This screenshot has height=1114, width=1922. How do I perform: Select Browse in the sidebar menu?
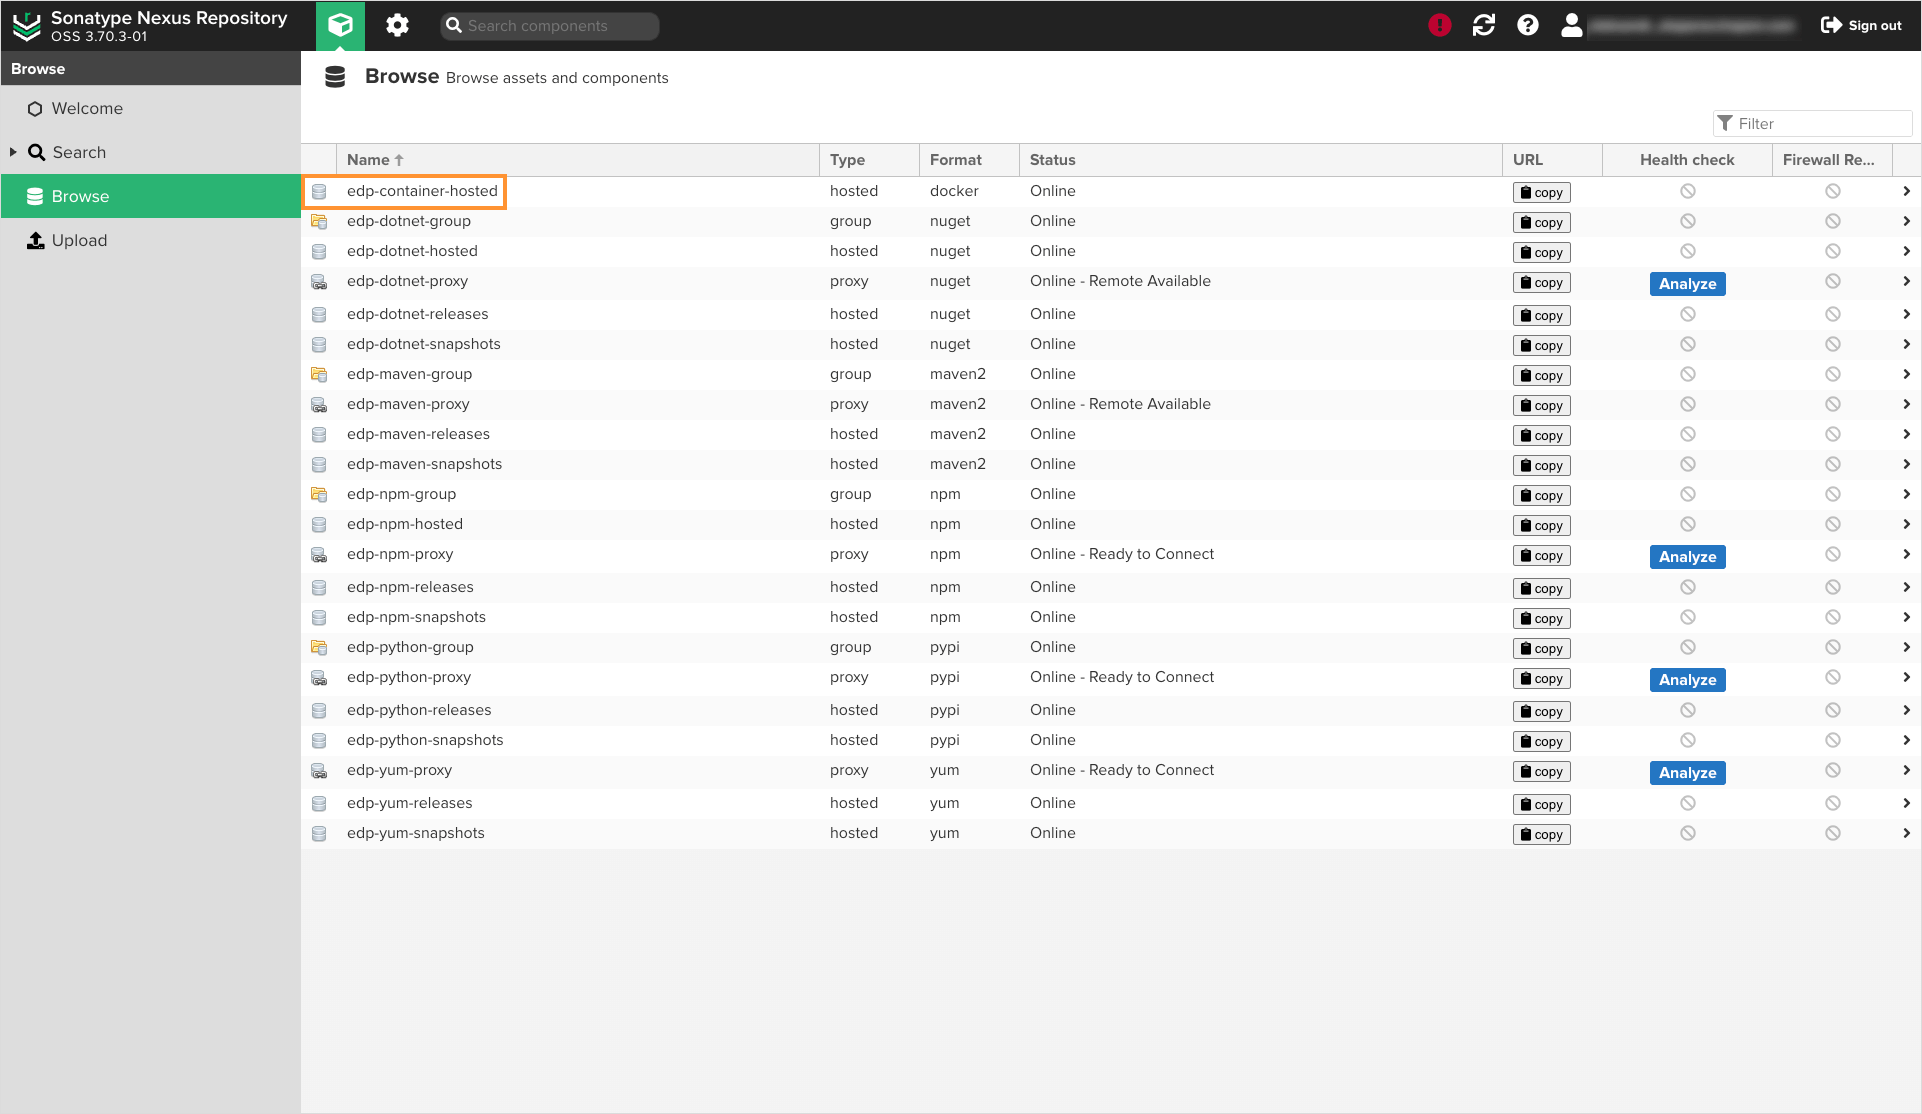(x=82, y=196)
